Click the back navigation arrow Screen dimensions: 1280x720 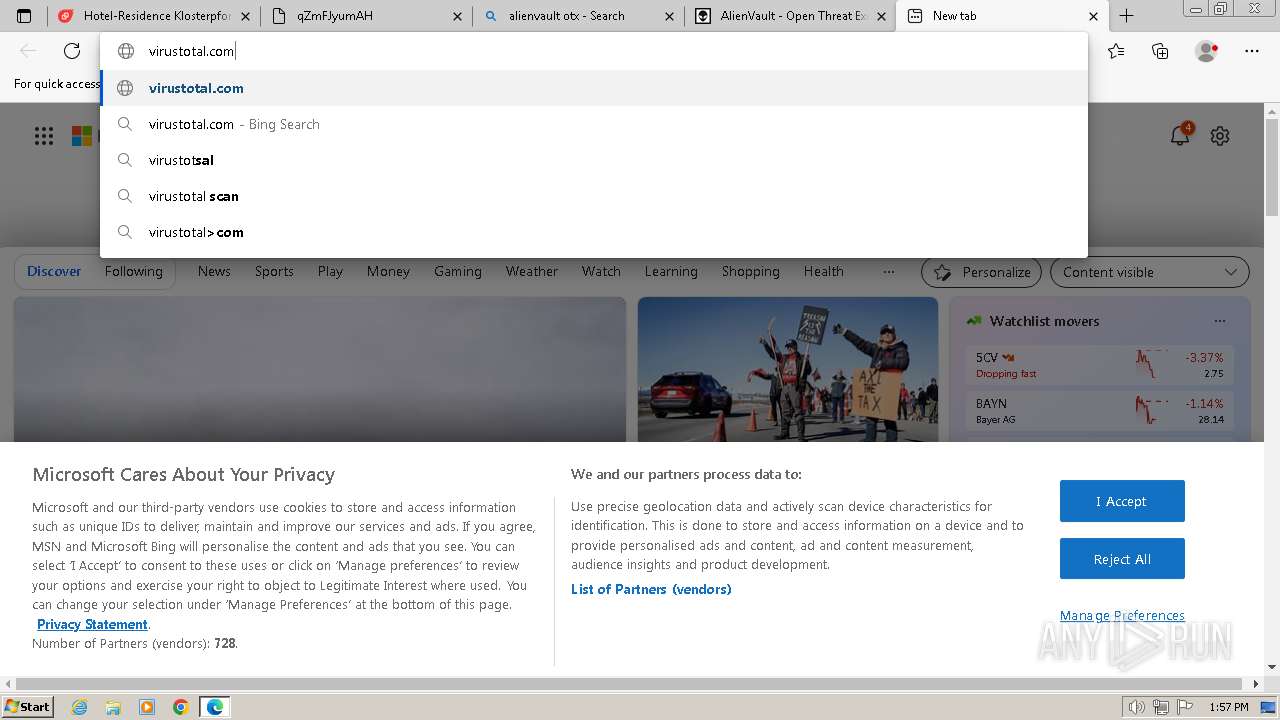[x=28, y=51]
